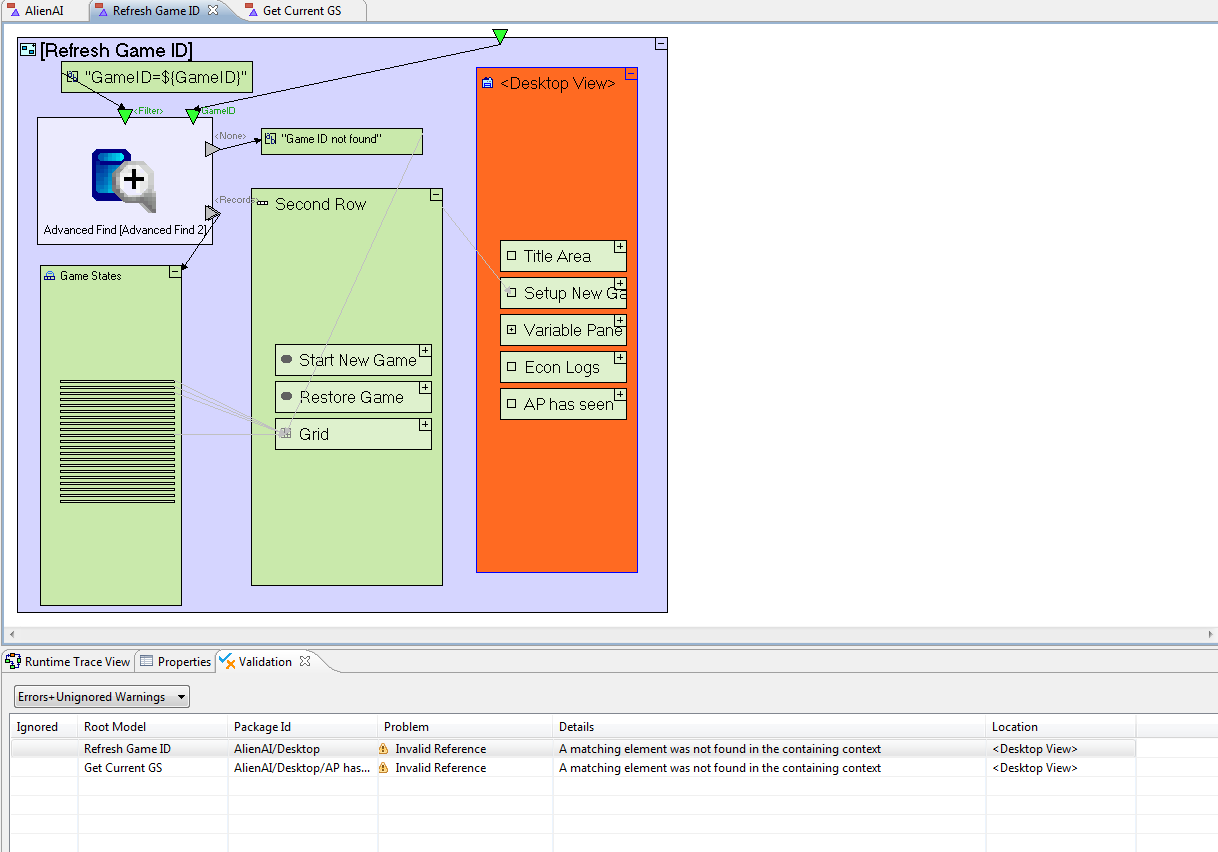Click the green GameID input triangle
The image size is (1218, 852).
click(193, 117)
